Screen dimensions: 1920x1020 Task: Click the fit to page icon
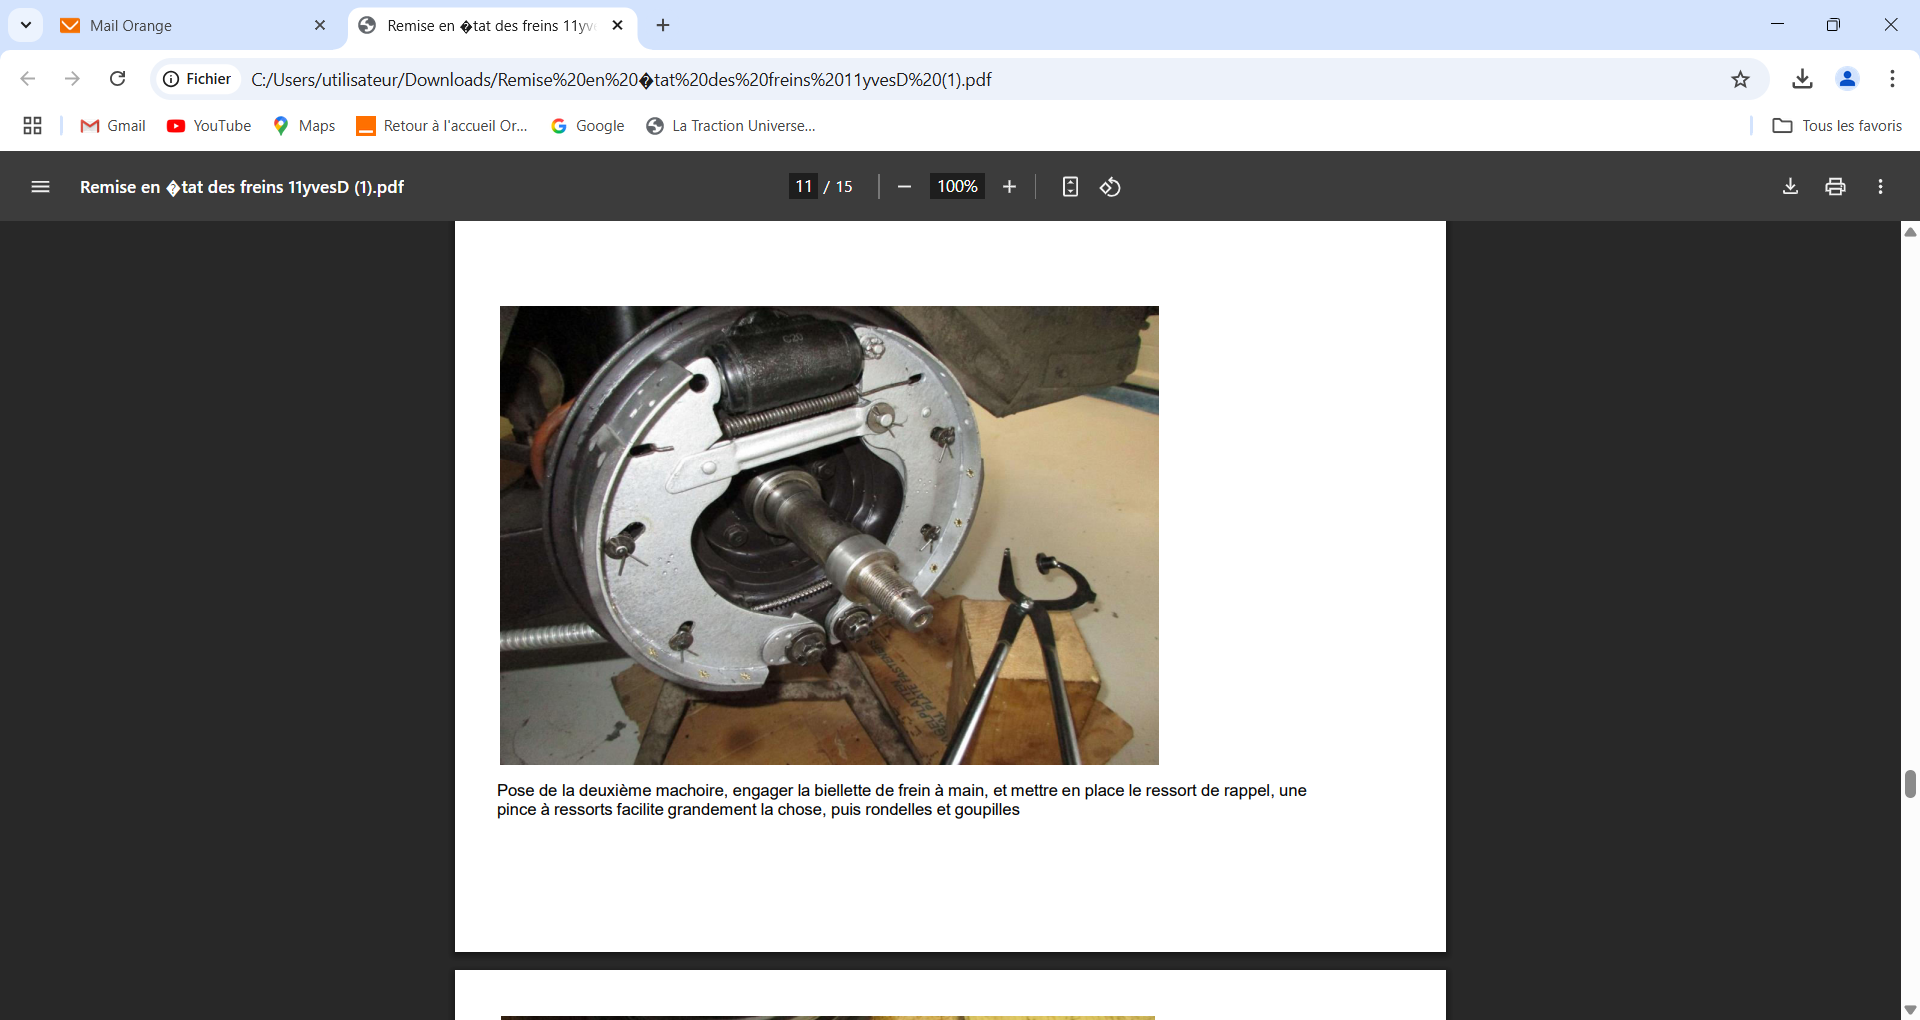[1070, 187]
